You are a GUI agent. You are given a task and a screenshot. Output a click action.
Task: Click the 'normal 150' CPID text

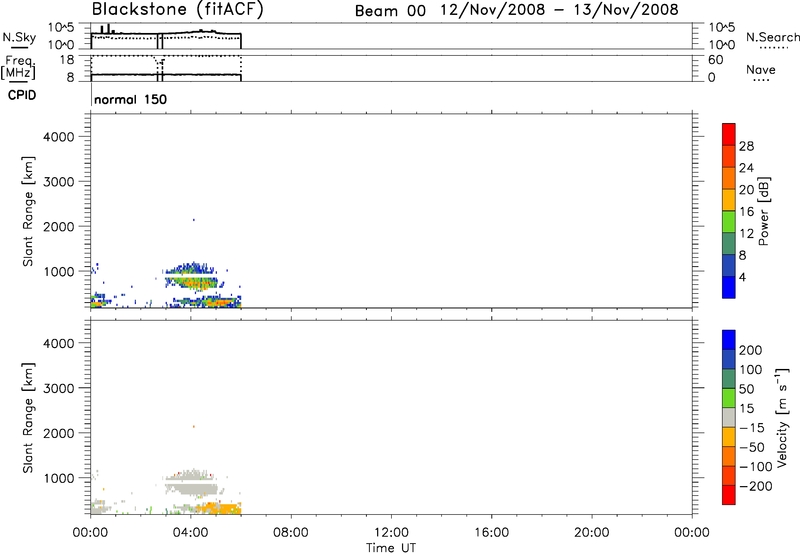131,99
